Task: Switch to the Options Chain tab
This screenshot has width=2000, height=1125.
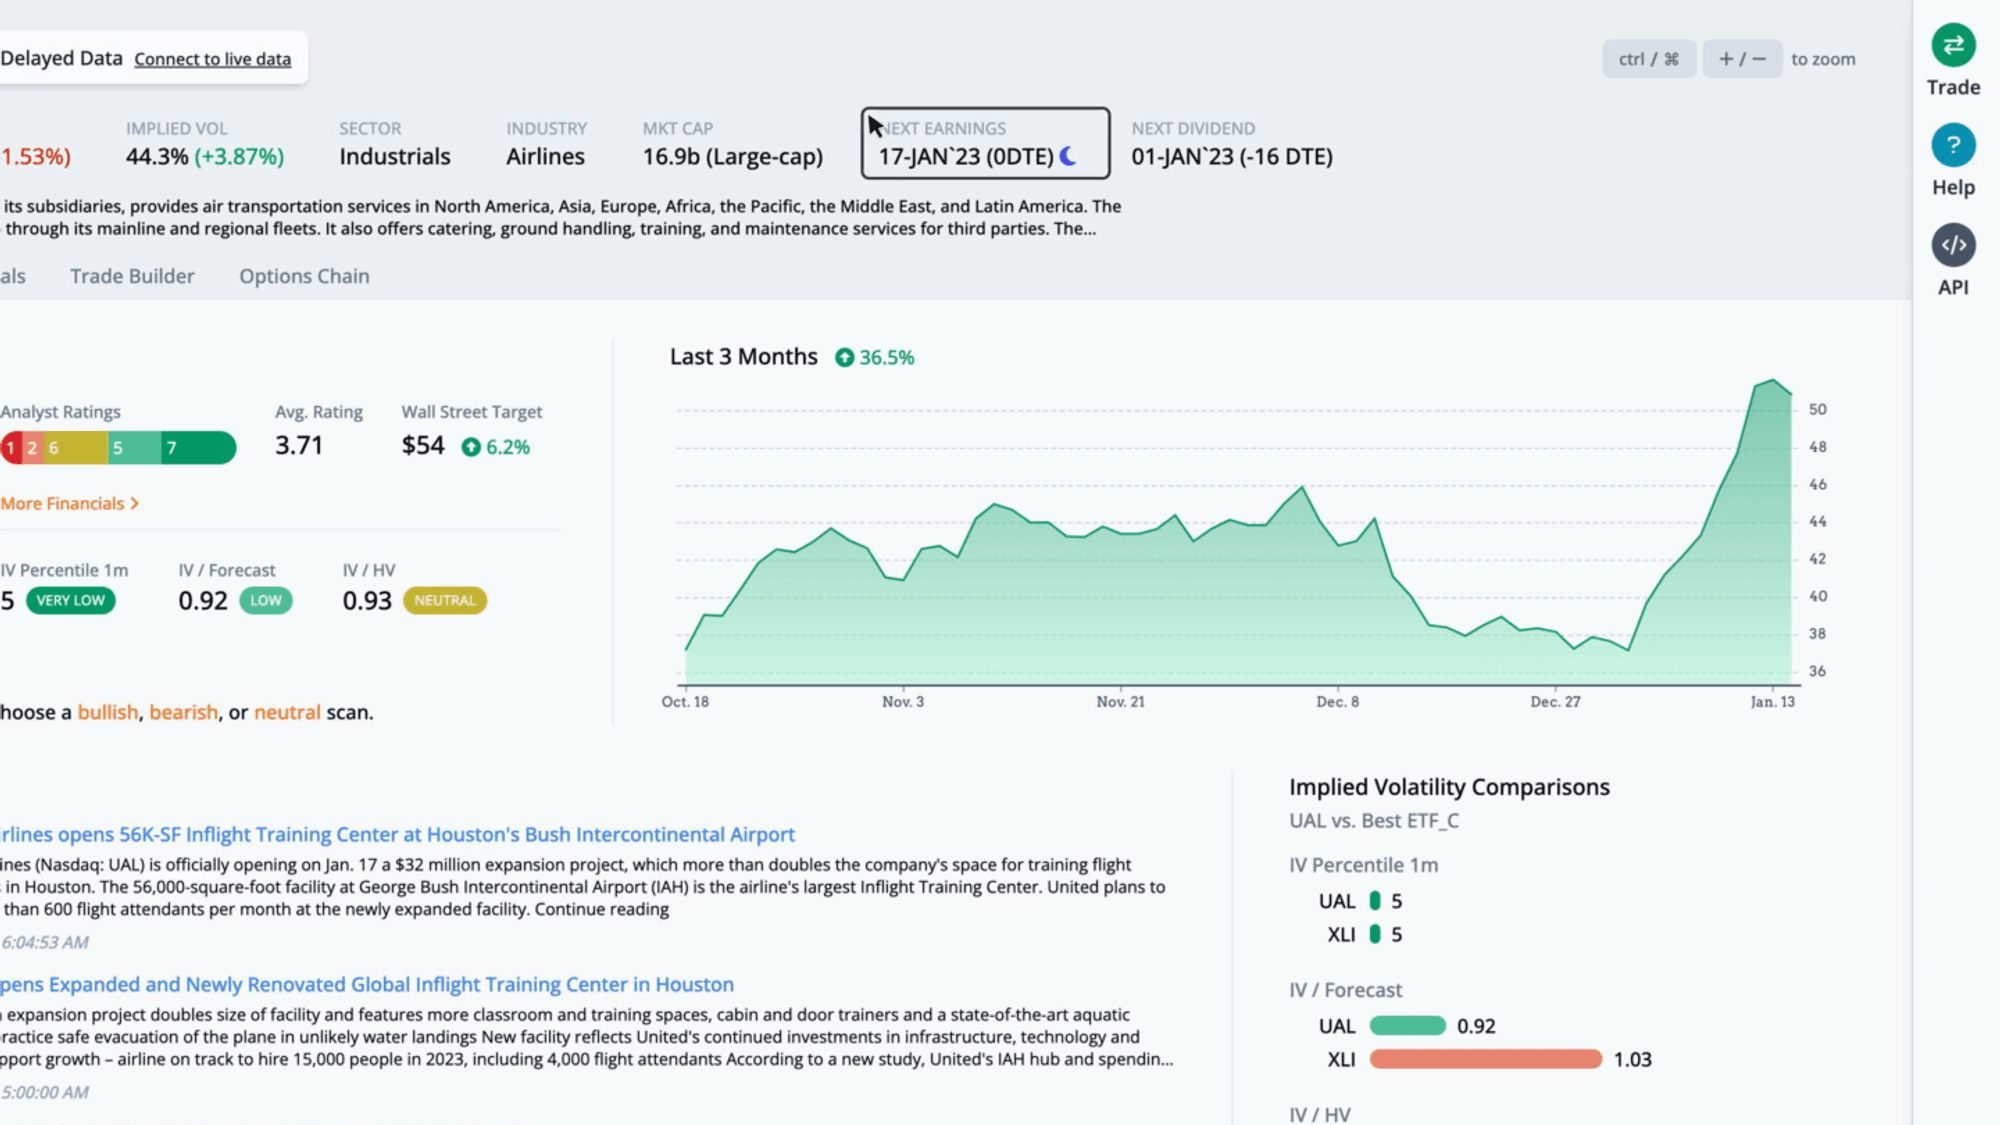Action: point(304,276)
